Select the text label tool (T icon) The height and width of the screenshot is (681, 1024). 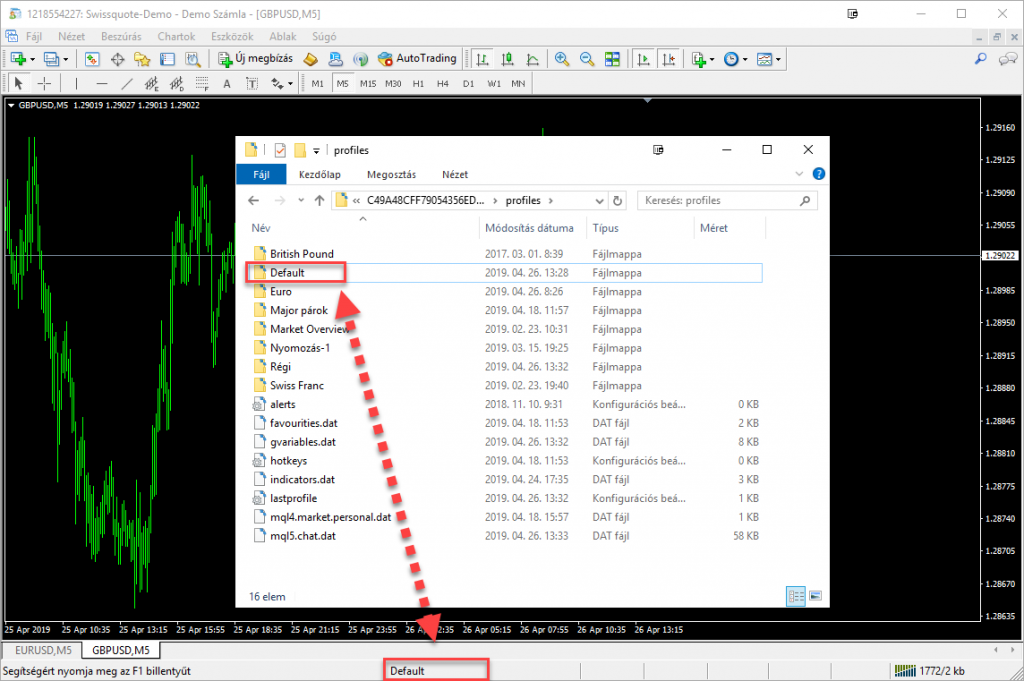coord(252,84)
